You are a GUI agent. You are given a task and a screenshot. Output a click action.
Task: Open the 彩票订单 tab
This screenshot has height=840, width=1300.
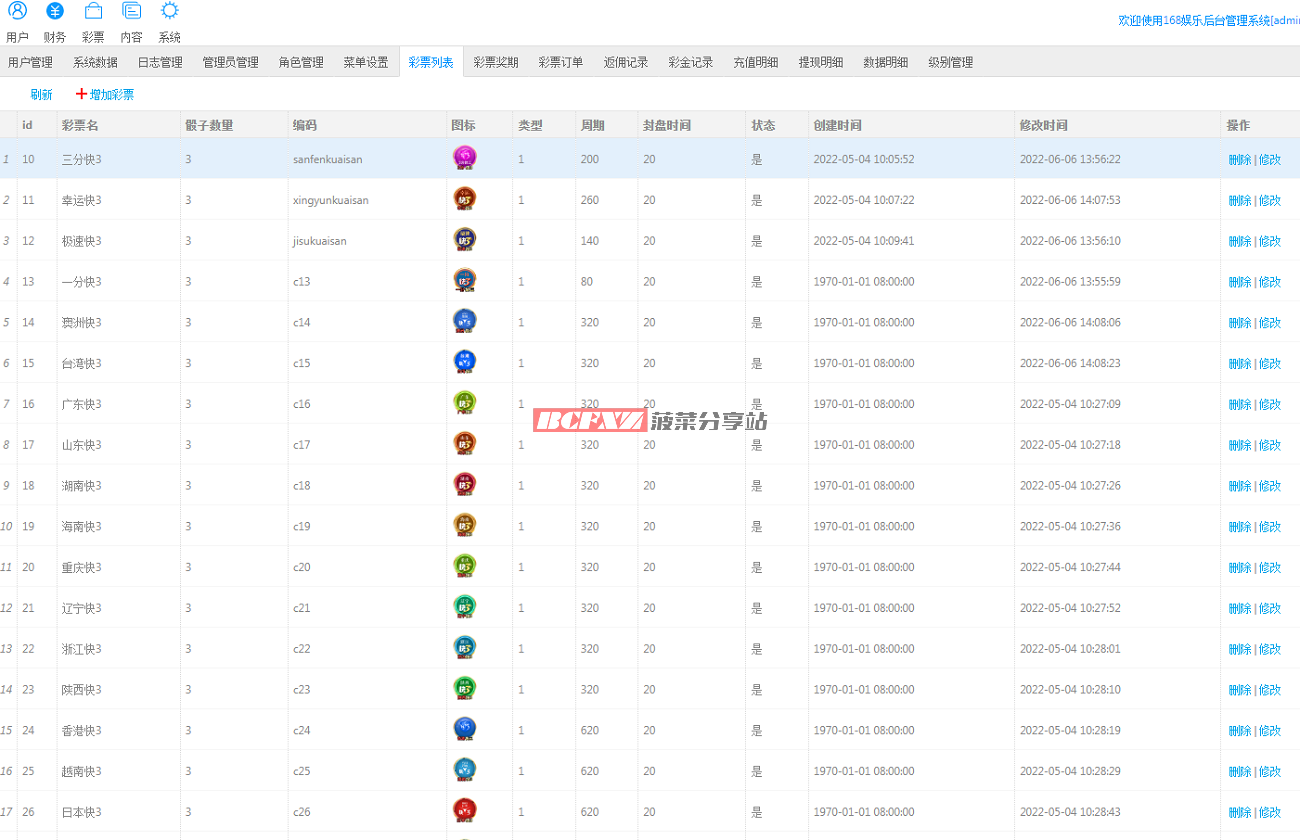coord(561,62)
